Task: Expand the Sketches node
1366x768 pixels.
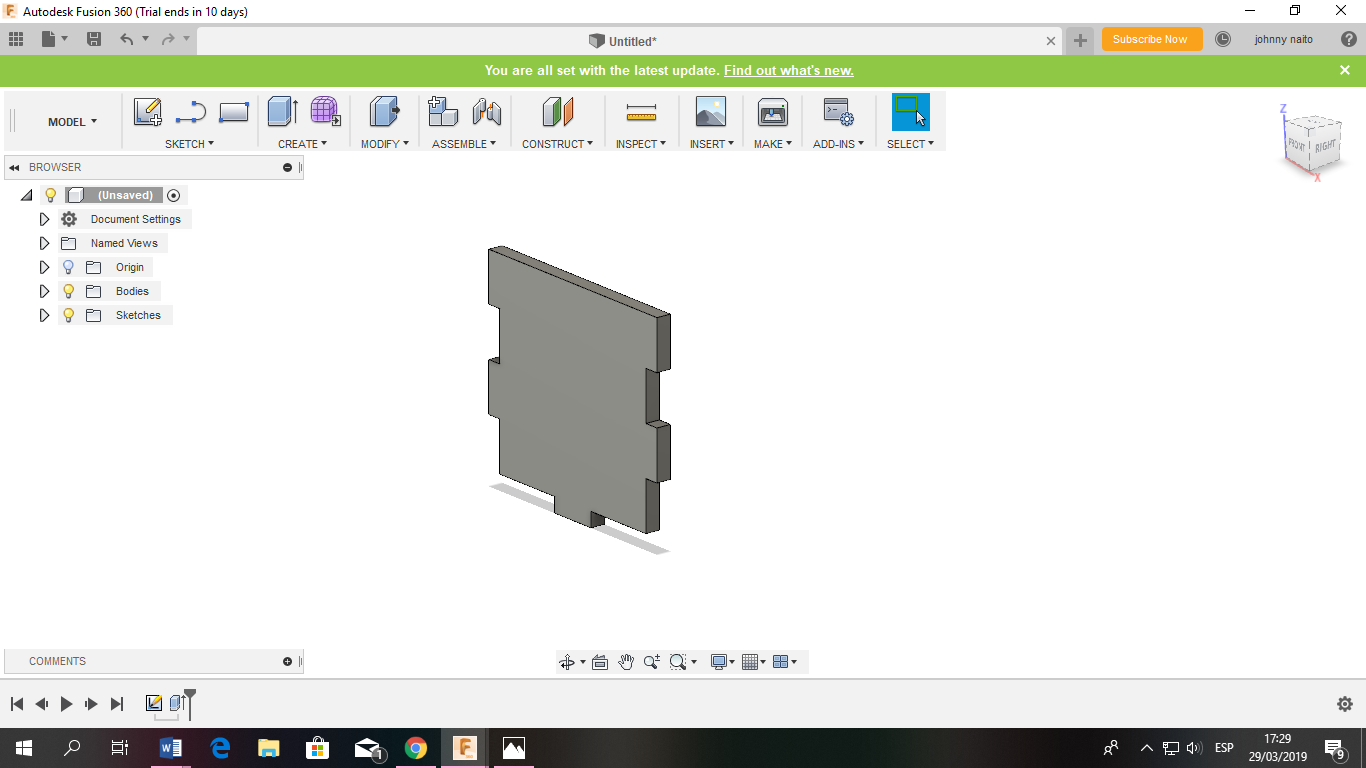Action: coord(44,315)
